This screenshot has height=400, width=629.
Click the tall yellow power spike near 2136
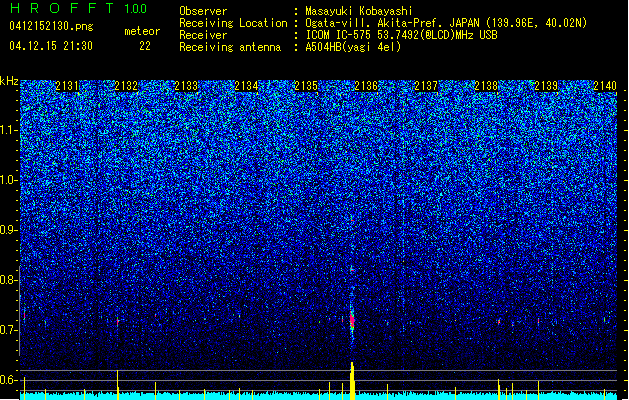click(352, 381)
